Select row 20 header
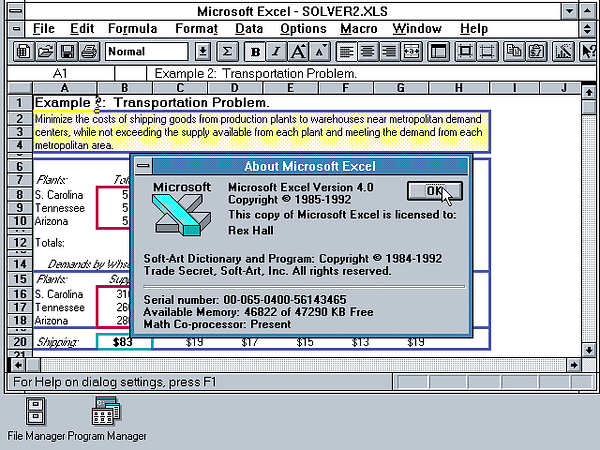 click(x=20, y=342)
